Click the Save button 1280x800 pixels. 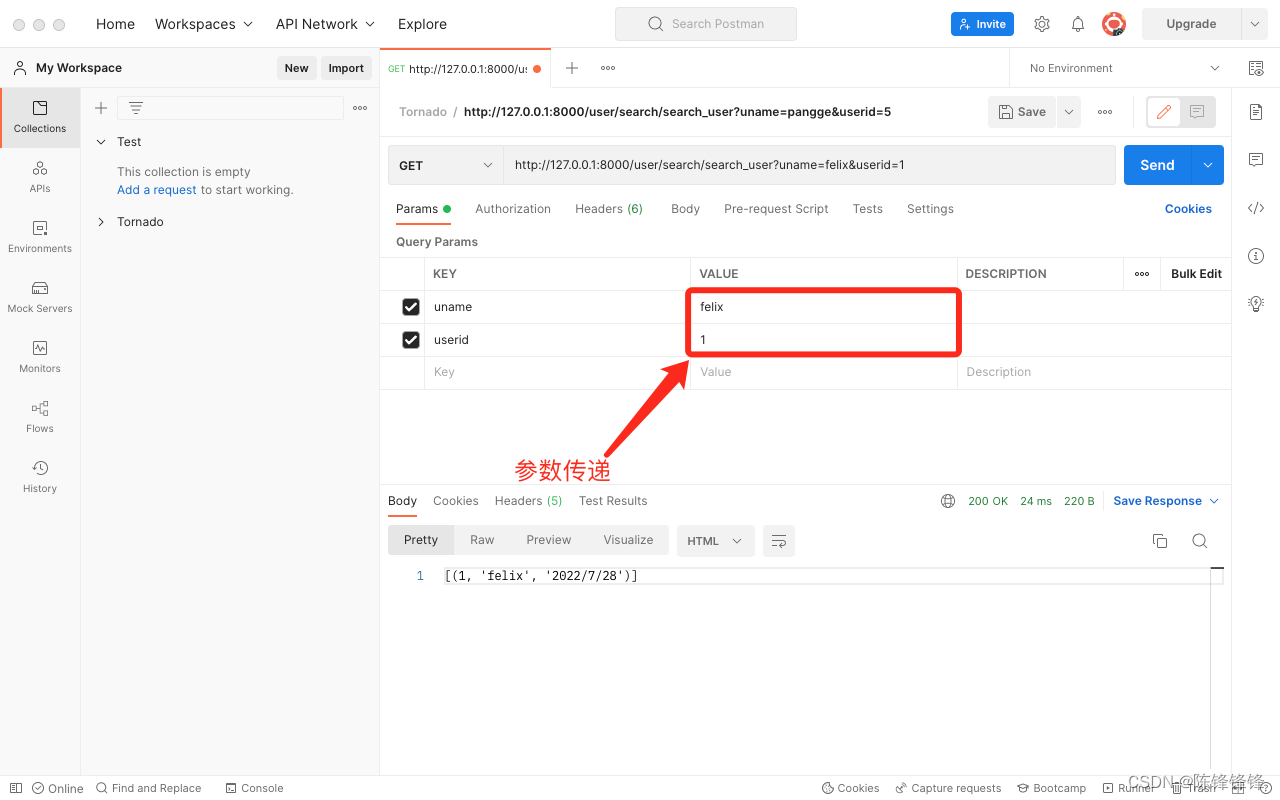pyautogui.click(x=1022, y=112)
